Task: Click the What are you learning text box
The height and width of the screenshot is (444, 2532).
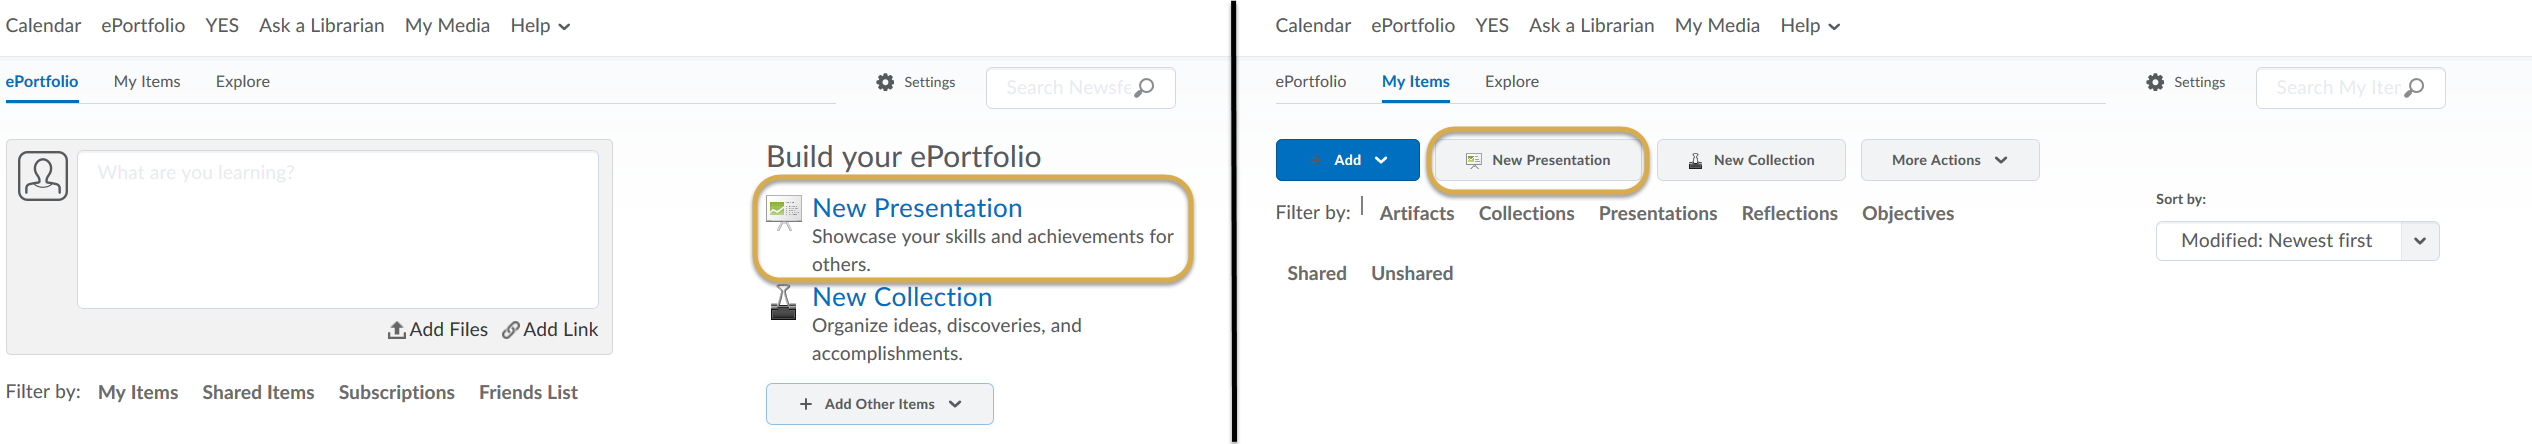Action: click(x=338, y=229)
